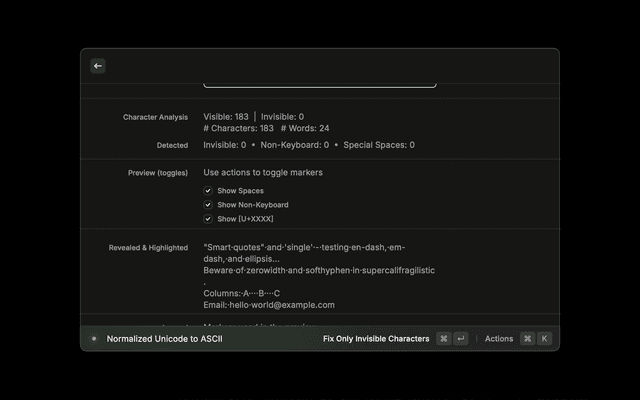Disable the Show [U+XXXX] checkbox
Viewport: 640px width, 400px height.
pos(208,218)
